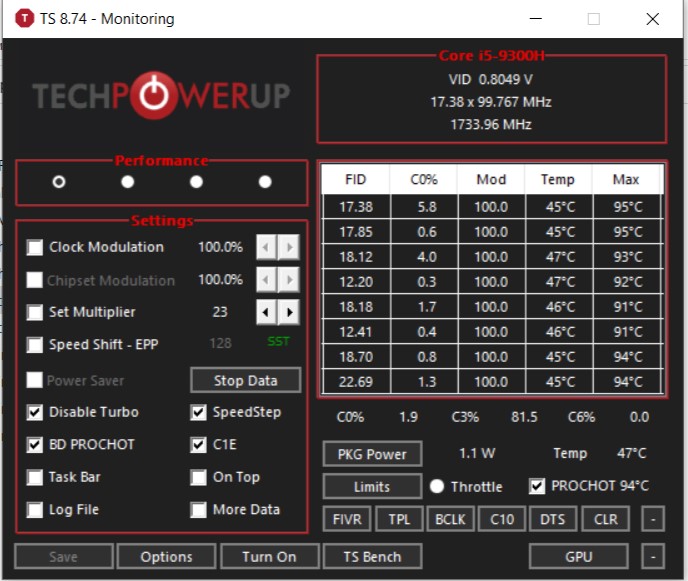This screenshot has height=581, width=688.
Task: Increase Chipset Modulation with right arrow
Action: (289, 280)
